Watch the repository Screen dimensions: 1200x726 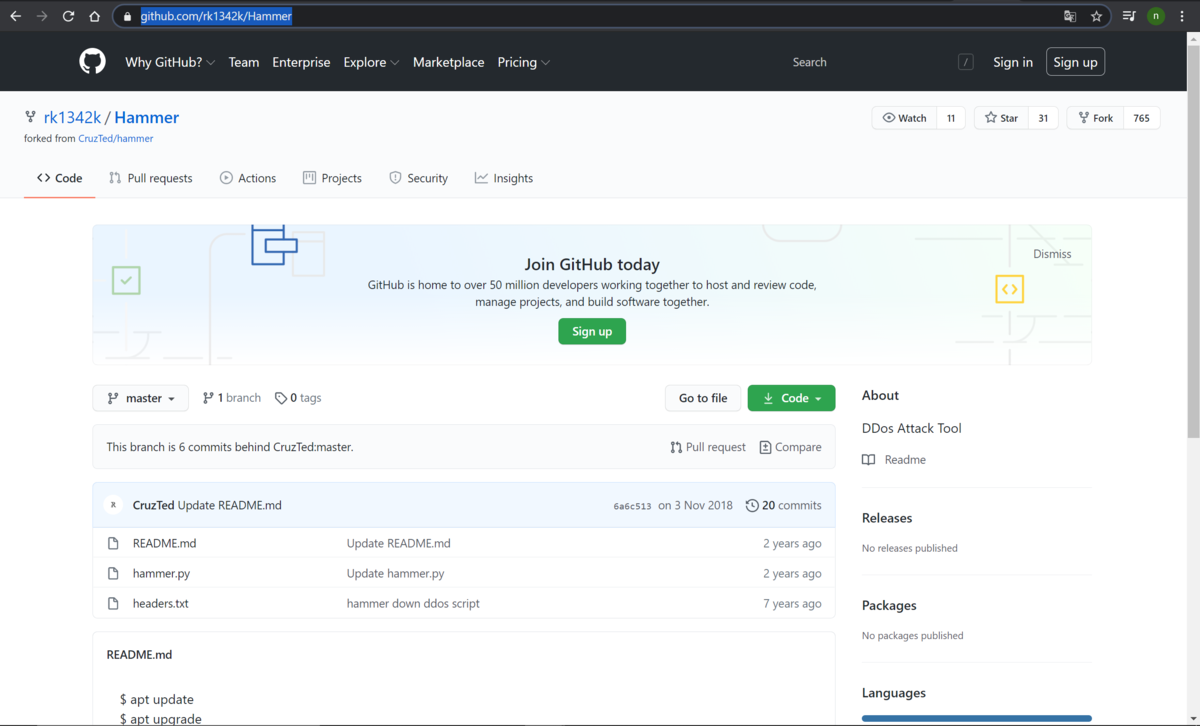[905, 118]
